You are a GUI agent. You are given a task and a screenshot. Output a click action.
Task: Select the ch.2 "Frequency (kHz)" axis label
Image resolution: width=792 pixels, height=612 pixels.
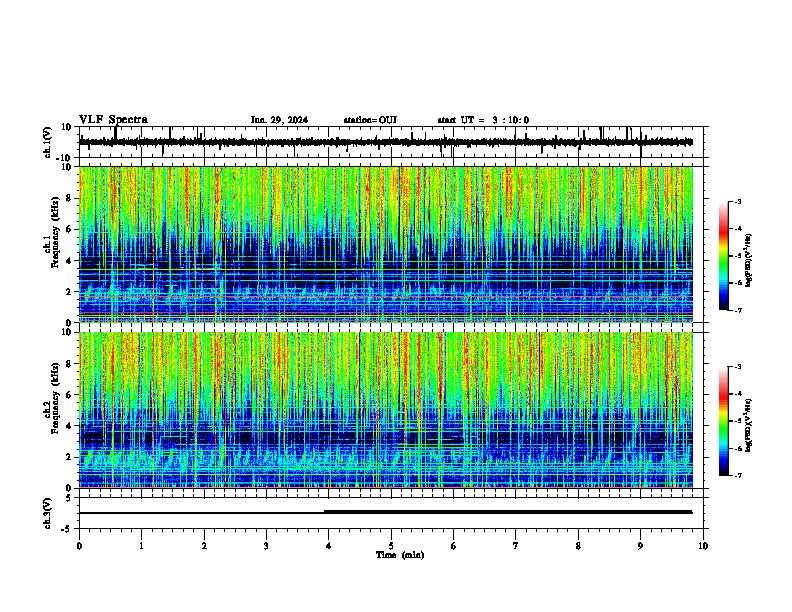(x=55, y=398)
